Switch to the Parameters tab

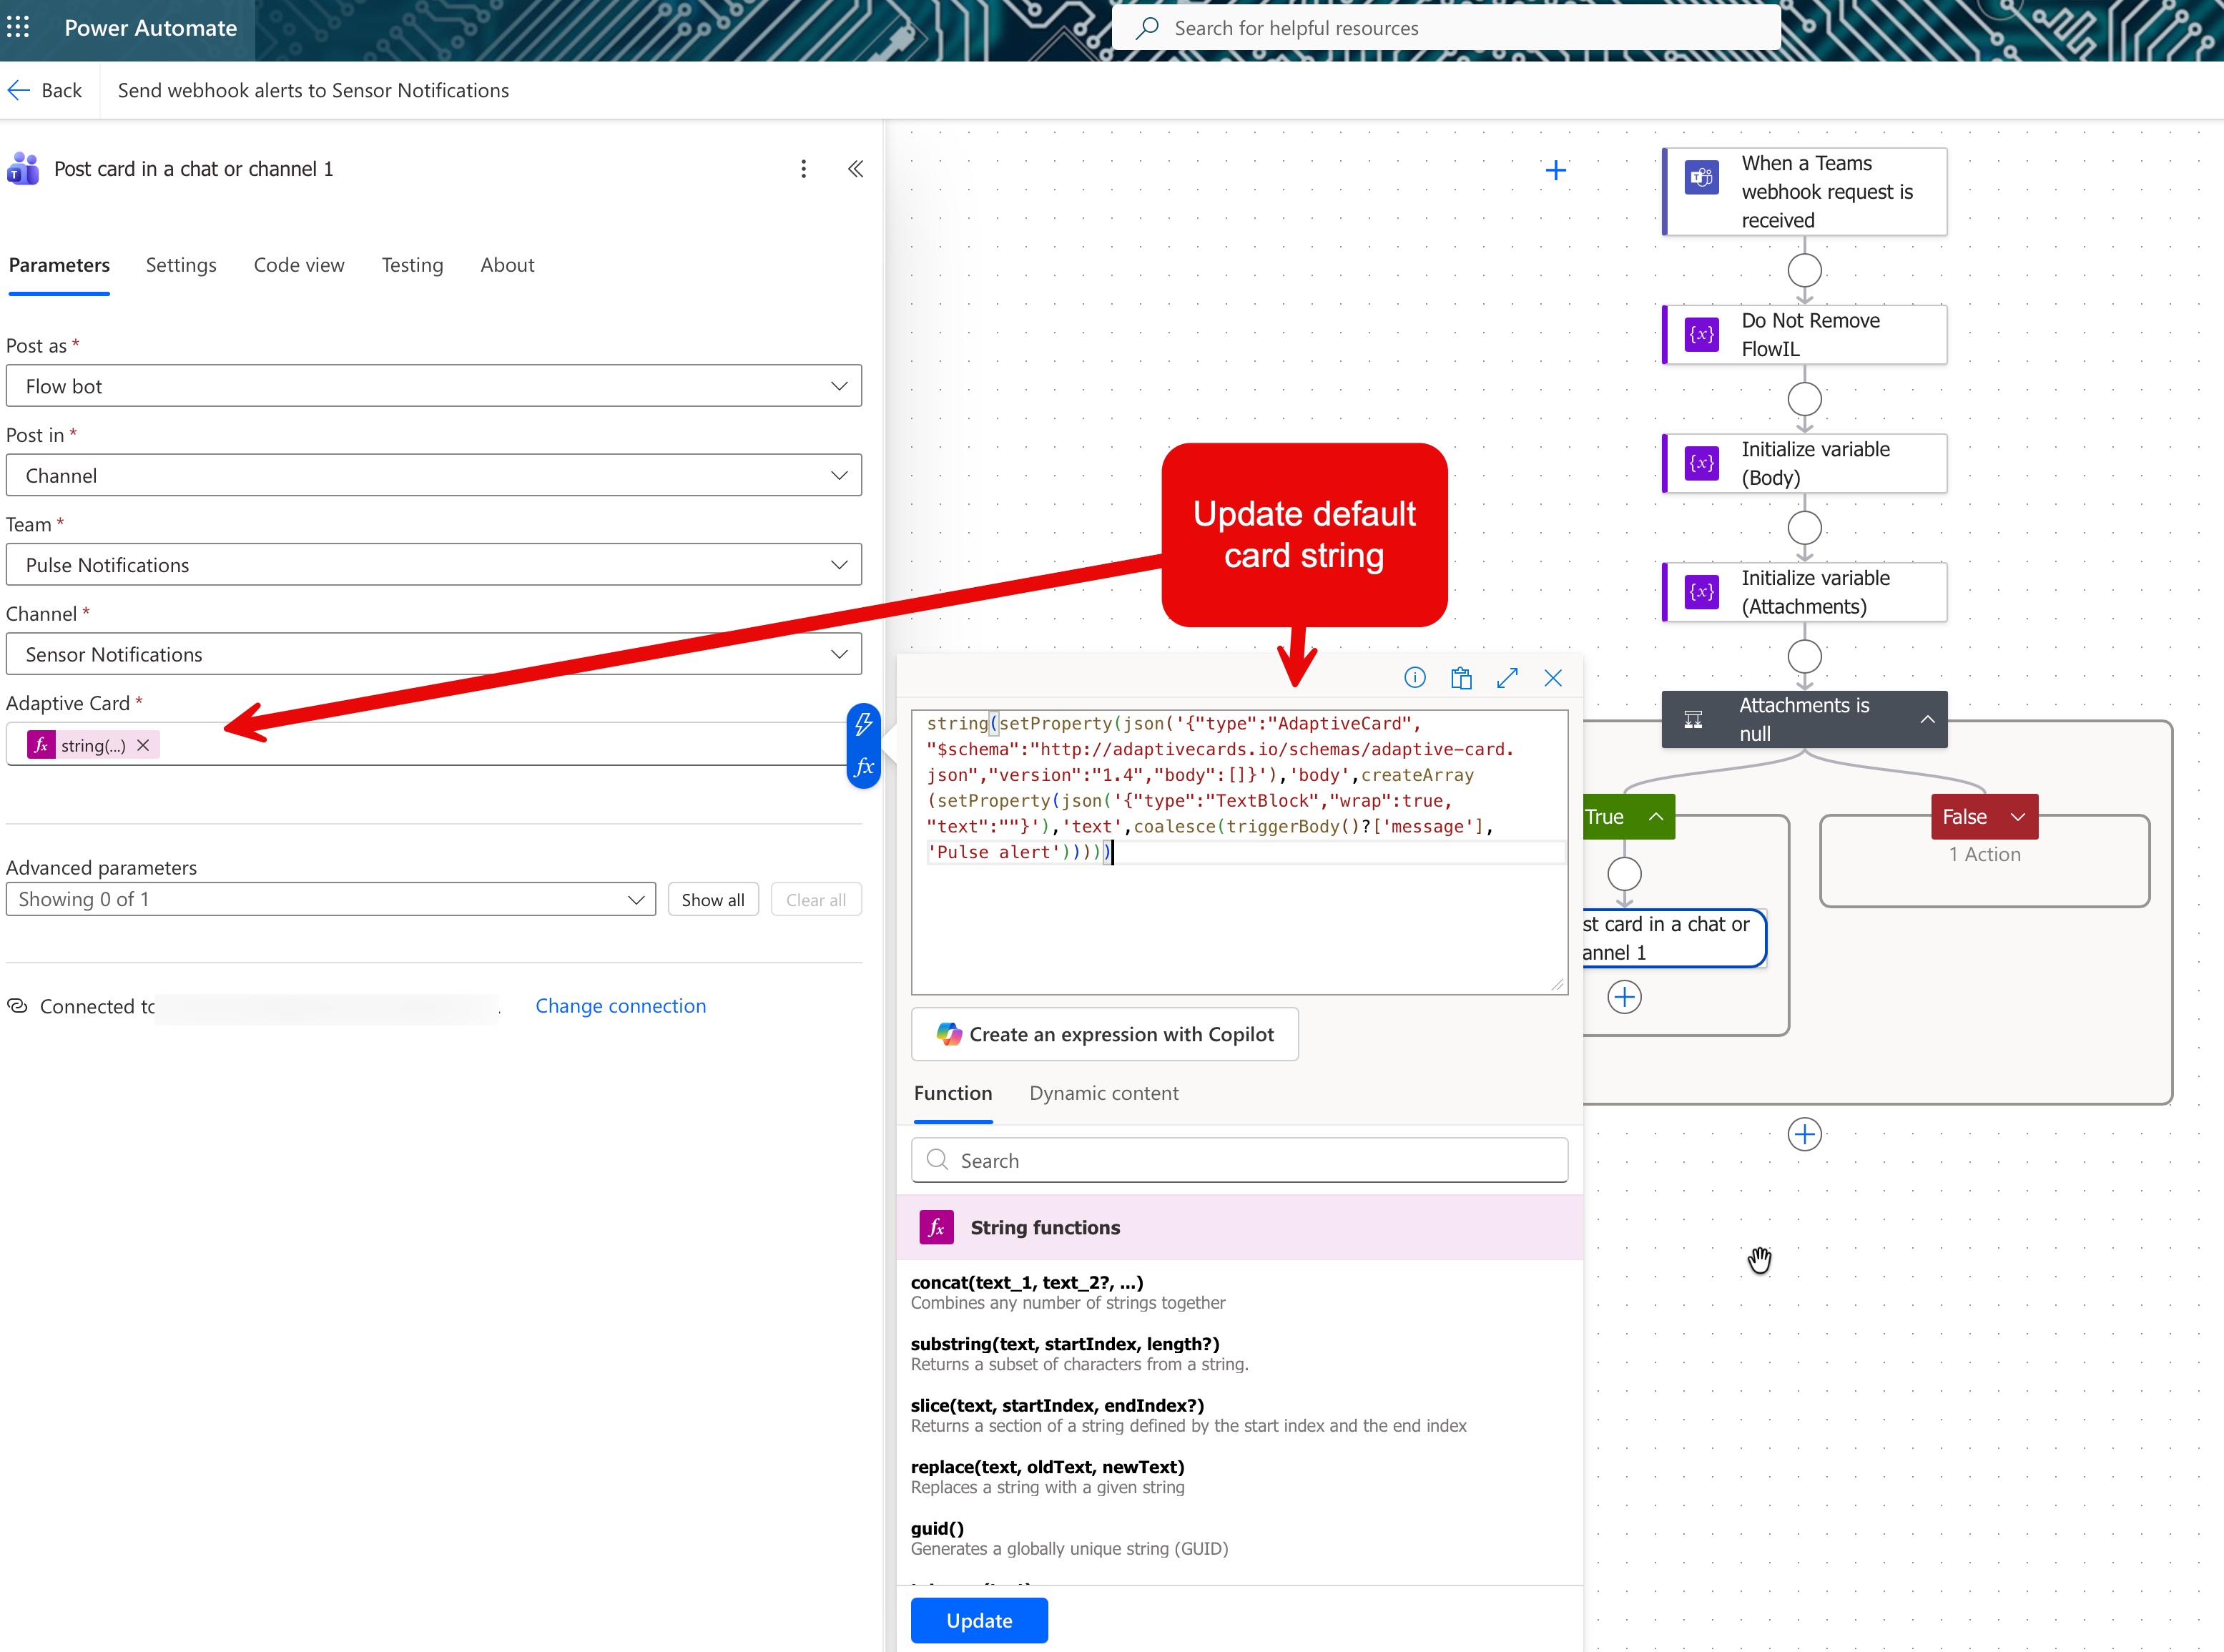pyautogui.click(x=59, y=265)
